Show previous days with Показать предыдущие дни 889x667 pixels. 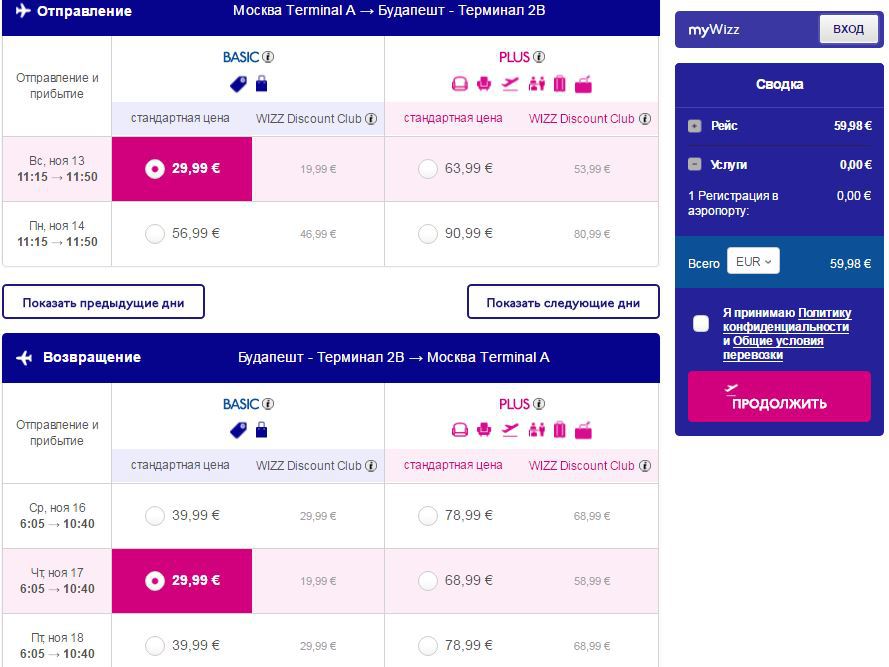pos(103,302)
